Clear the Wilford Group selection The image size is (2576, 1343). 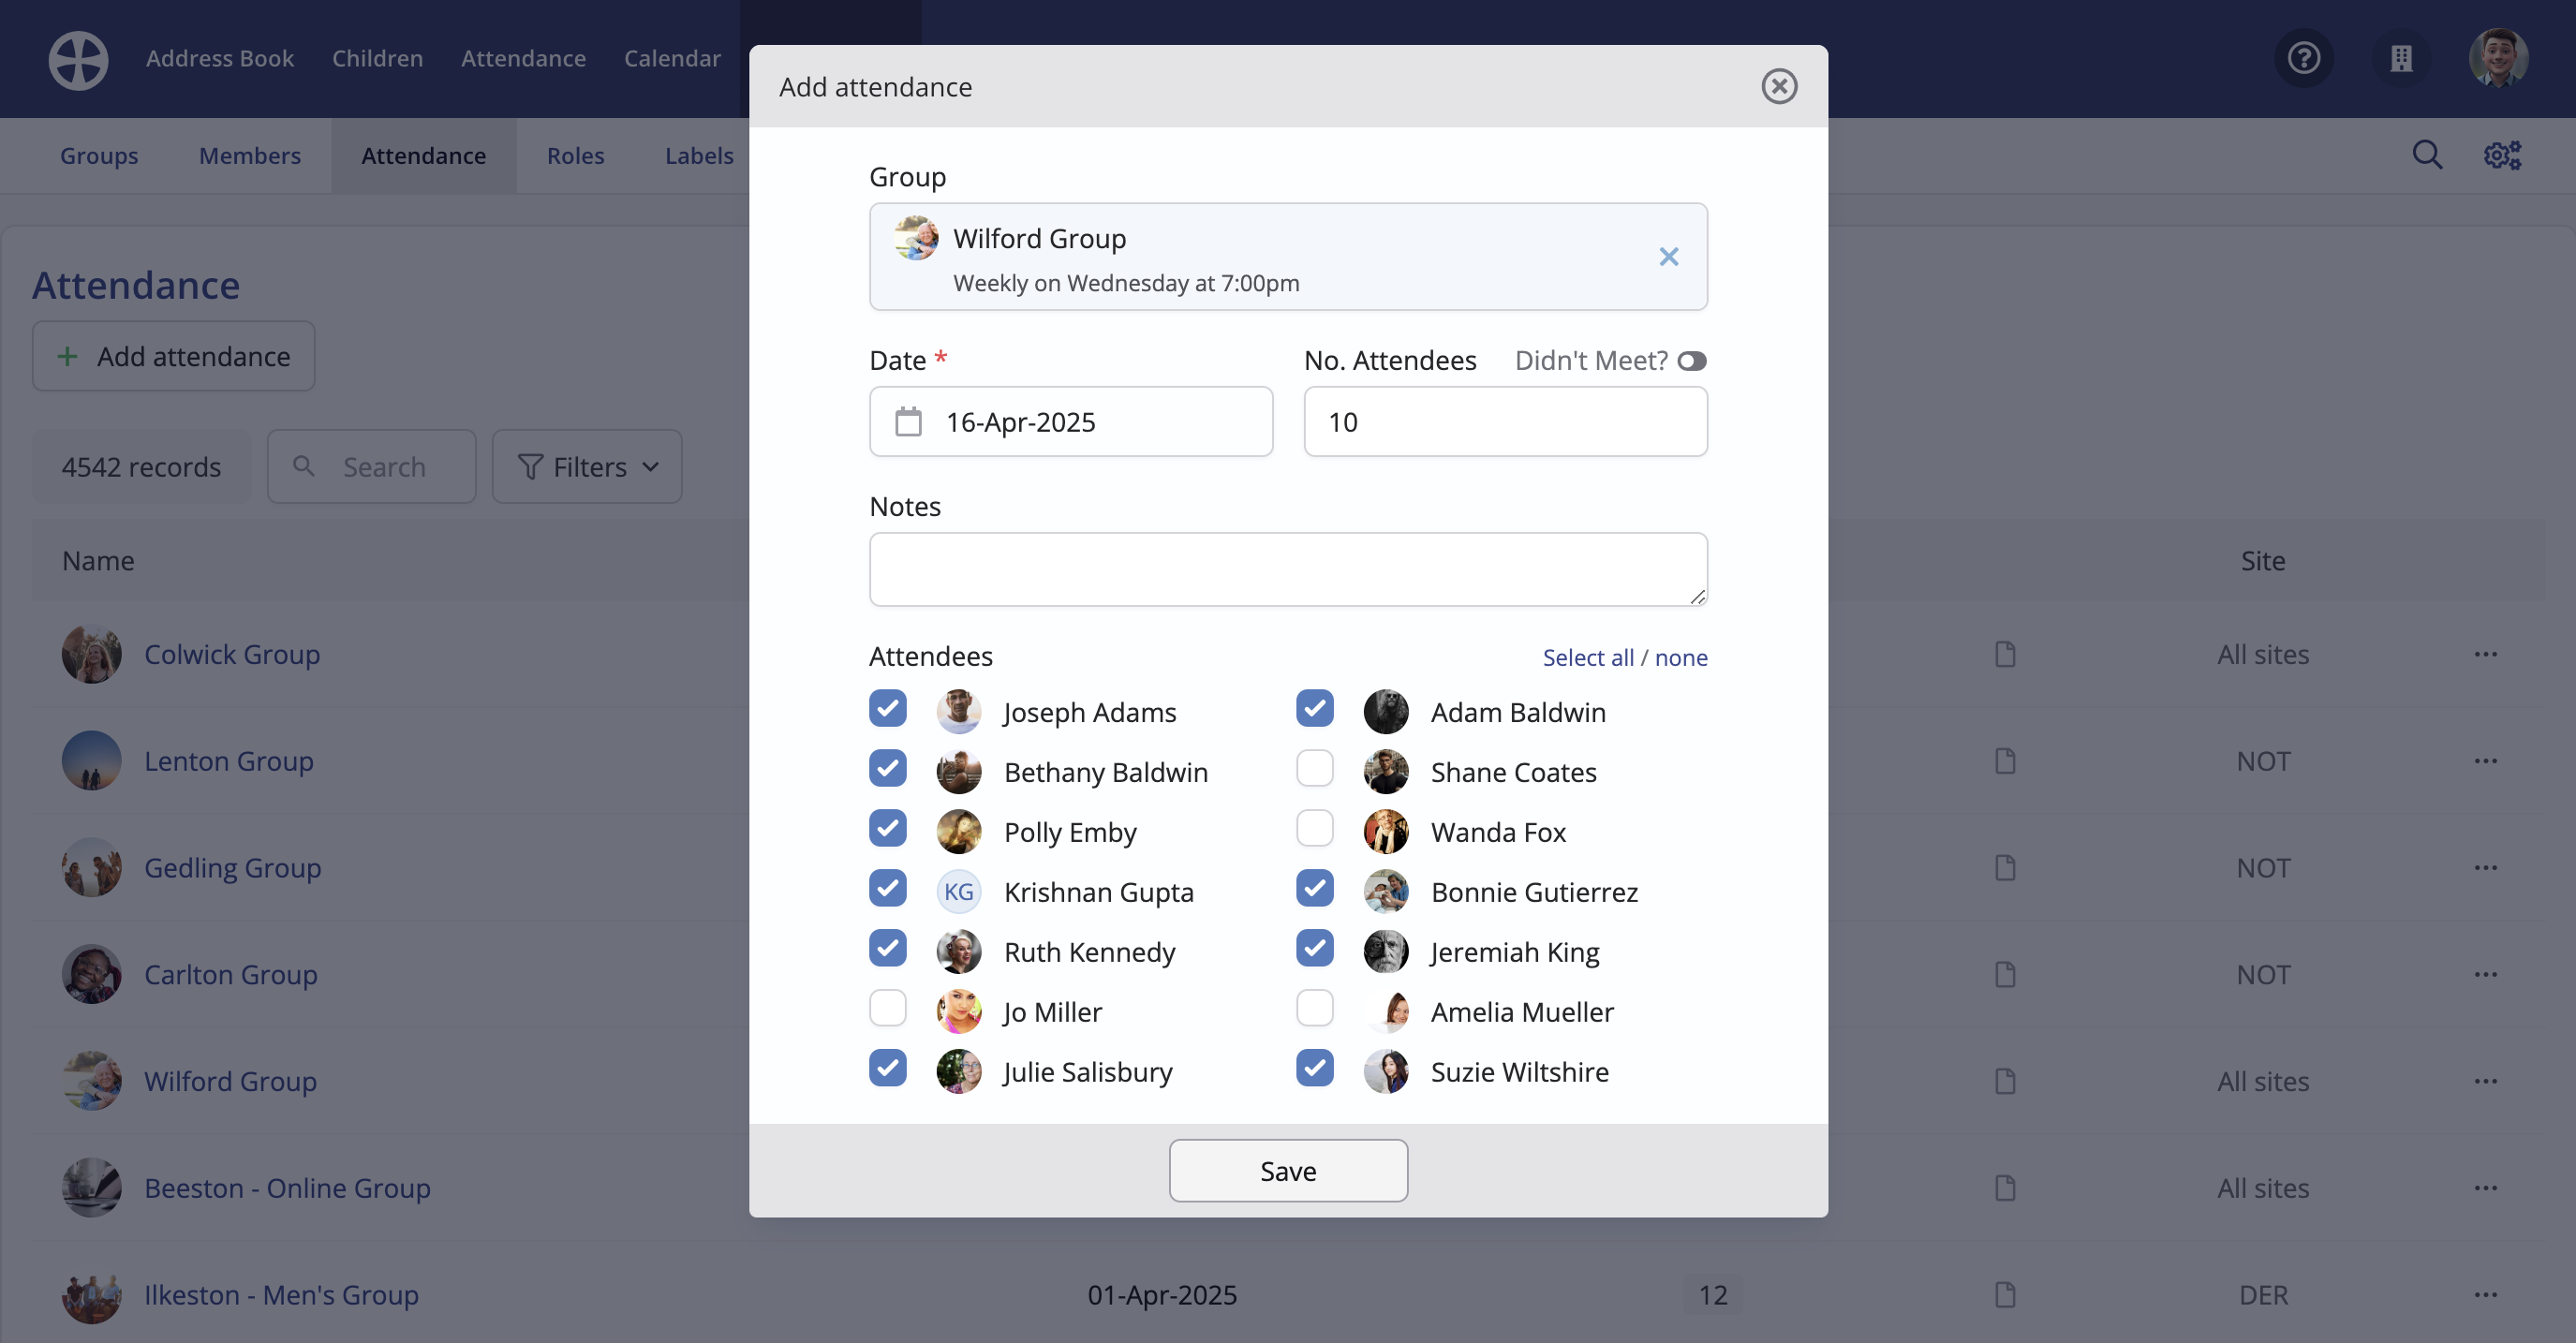(1668, 257)
